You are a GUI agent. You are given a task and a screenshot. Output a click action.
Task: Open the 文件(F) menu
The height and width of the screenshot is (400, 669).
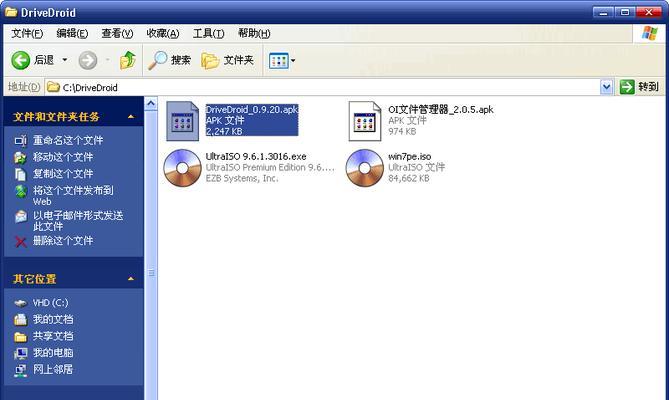click(27, 33)
